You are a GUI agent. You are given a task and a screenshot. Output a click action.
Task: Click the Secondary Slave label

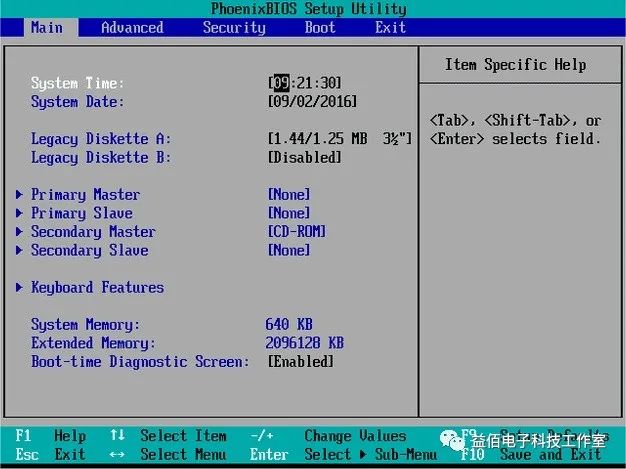pos(90,251)
